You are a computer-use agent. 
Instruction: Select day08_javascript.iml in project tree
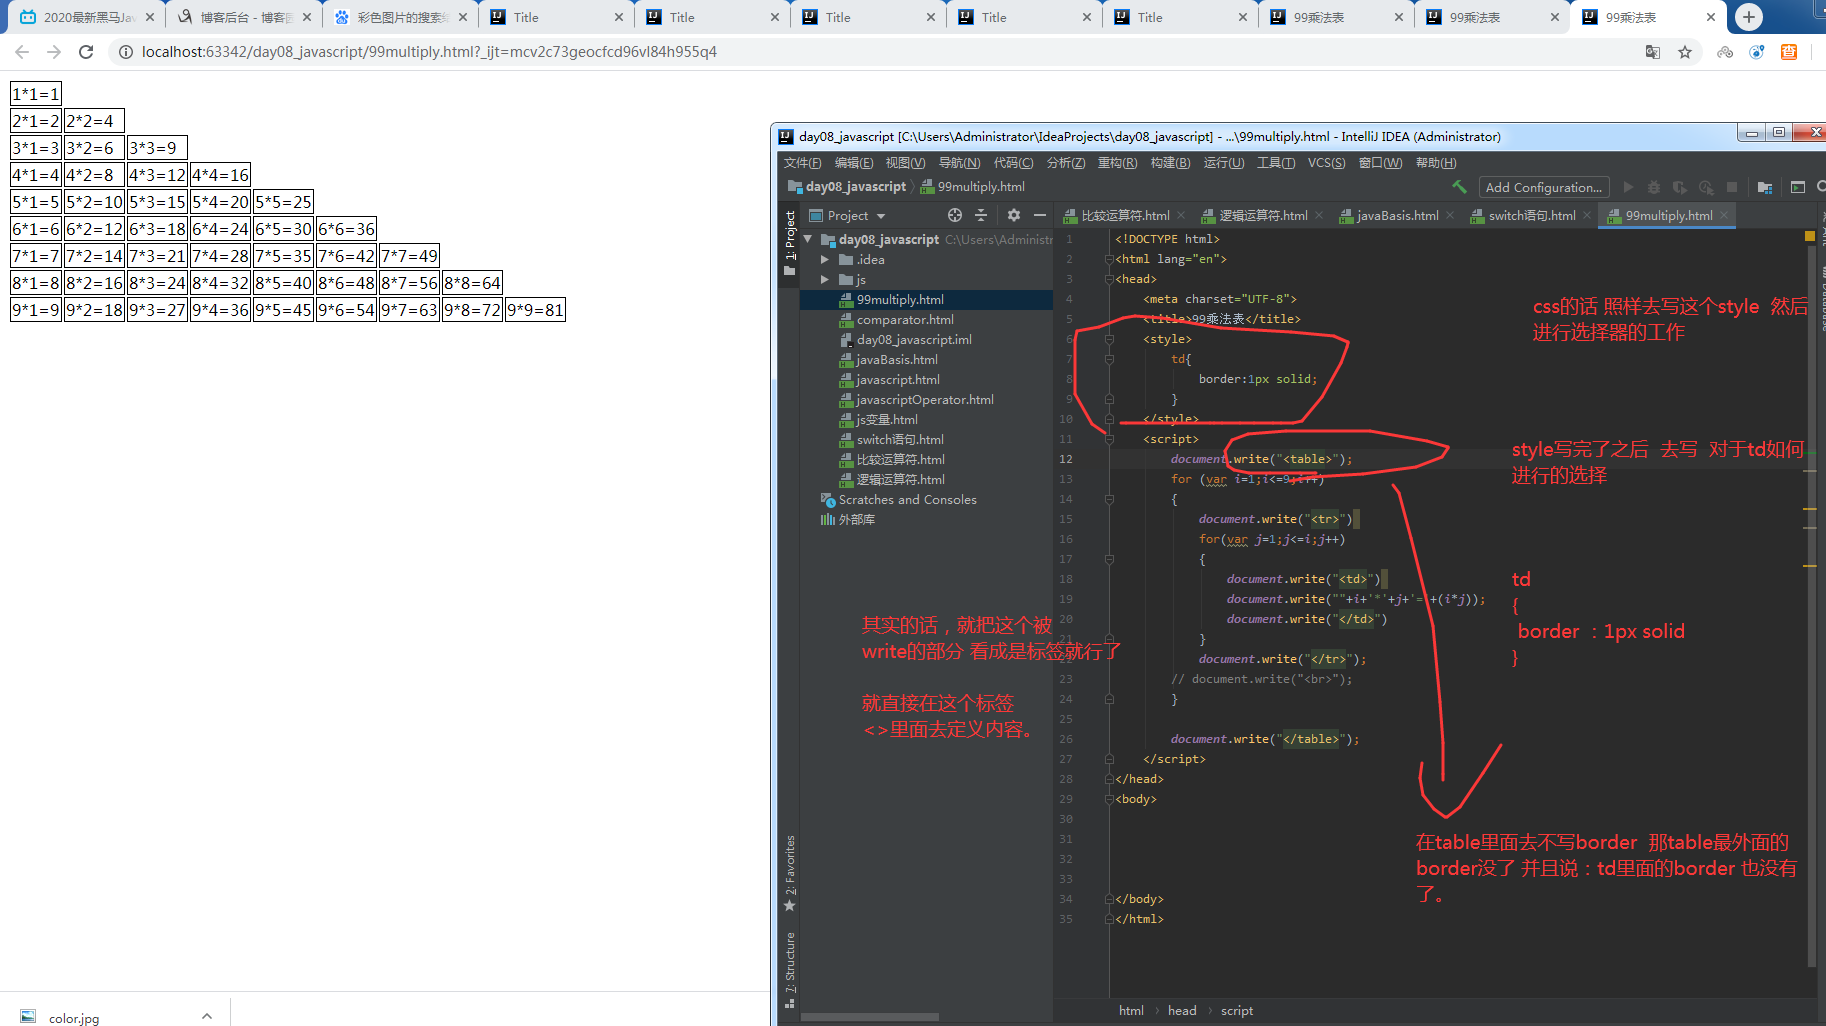(x=914, y=340)
